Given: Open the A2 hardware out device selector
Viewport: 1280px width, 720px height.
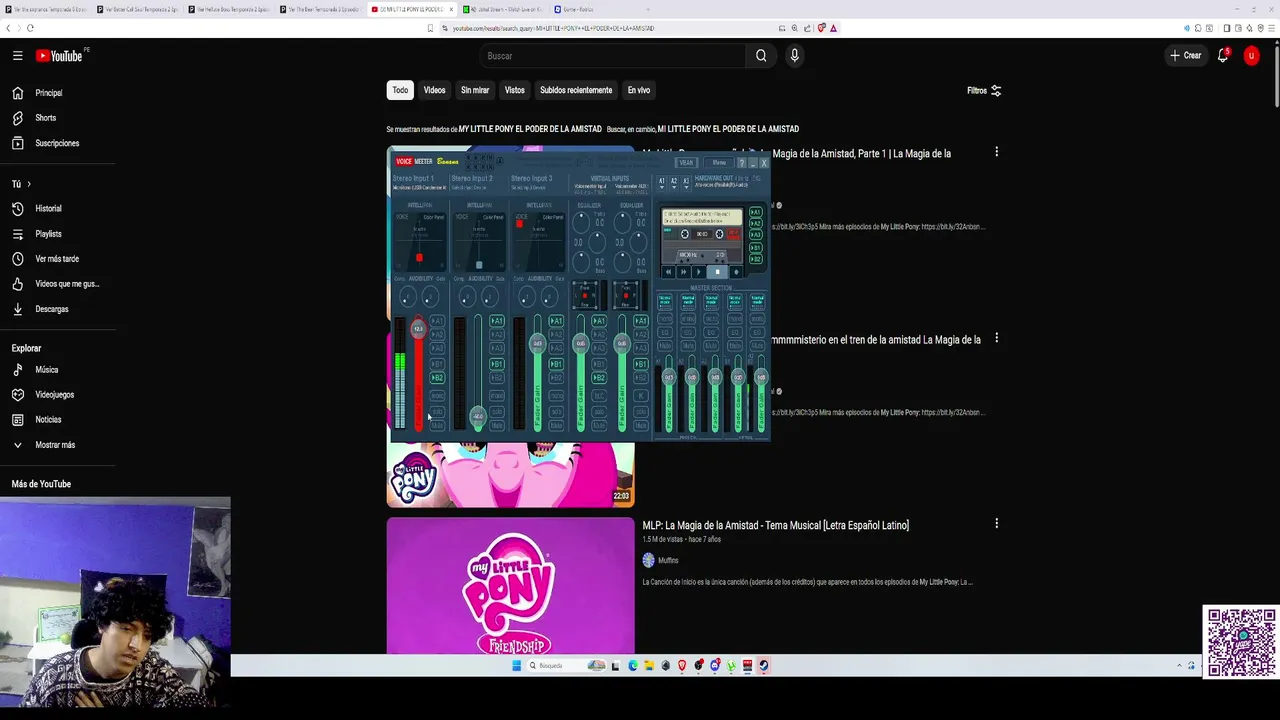Looking at the screenshot, I should (674, 183).
